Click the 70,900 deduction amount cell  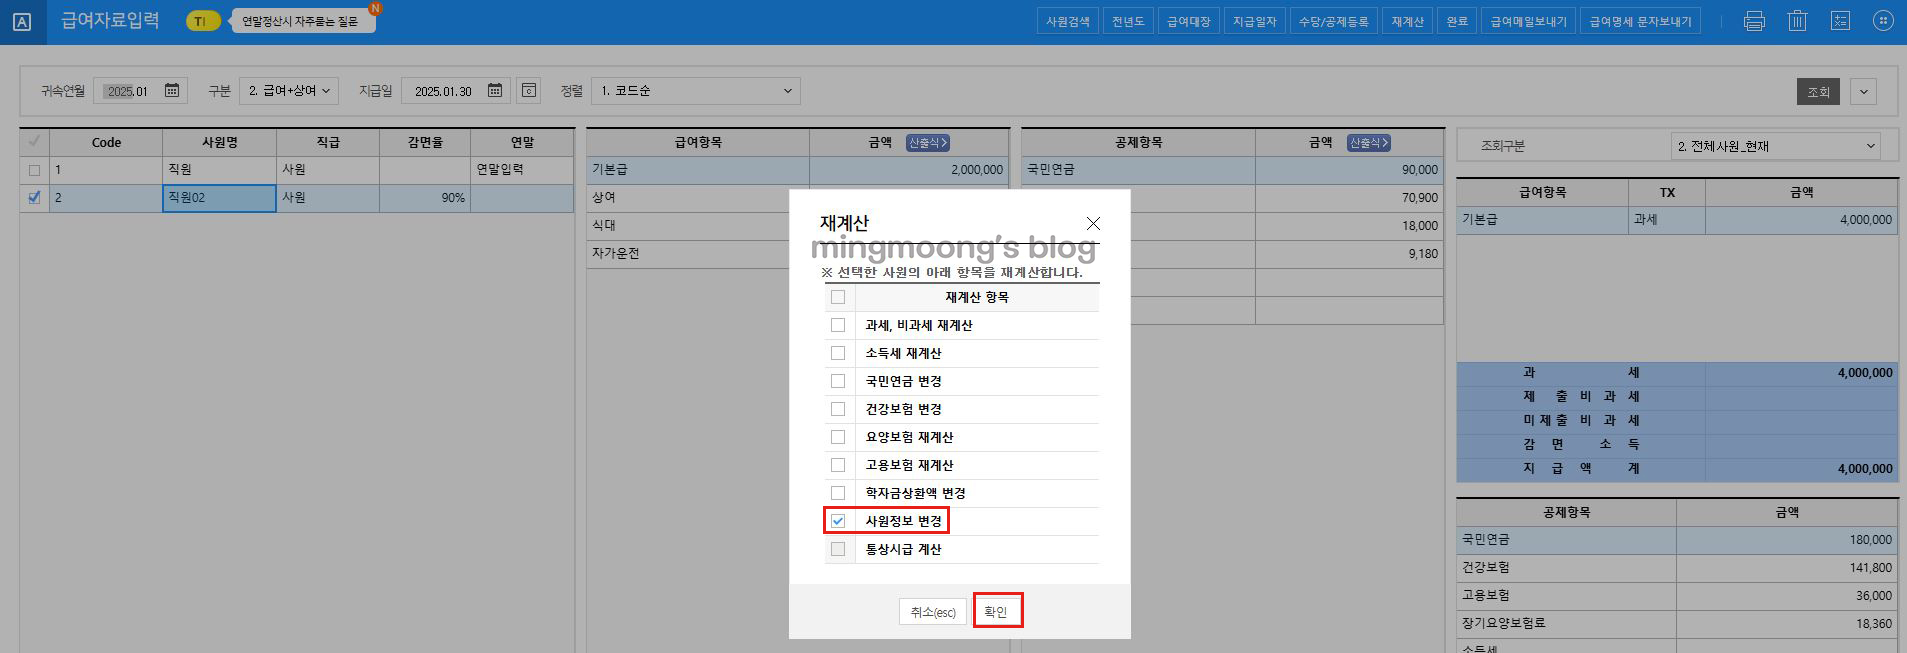click(x=1349, y=198)
